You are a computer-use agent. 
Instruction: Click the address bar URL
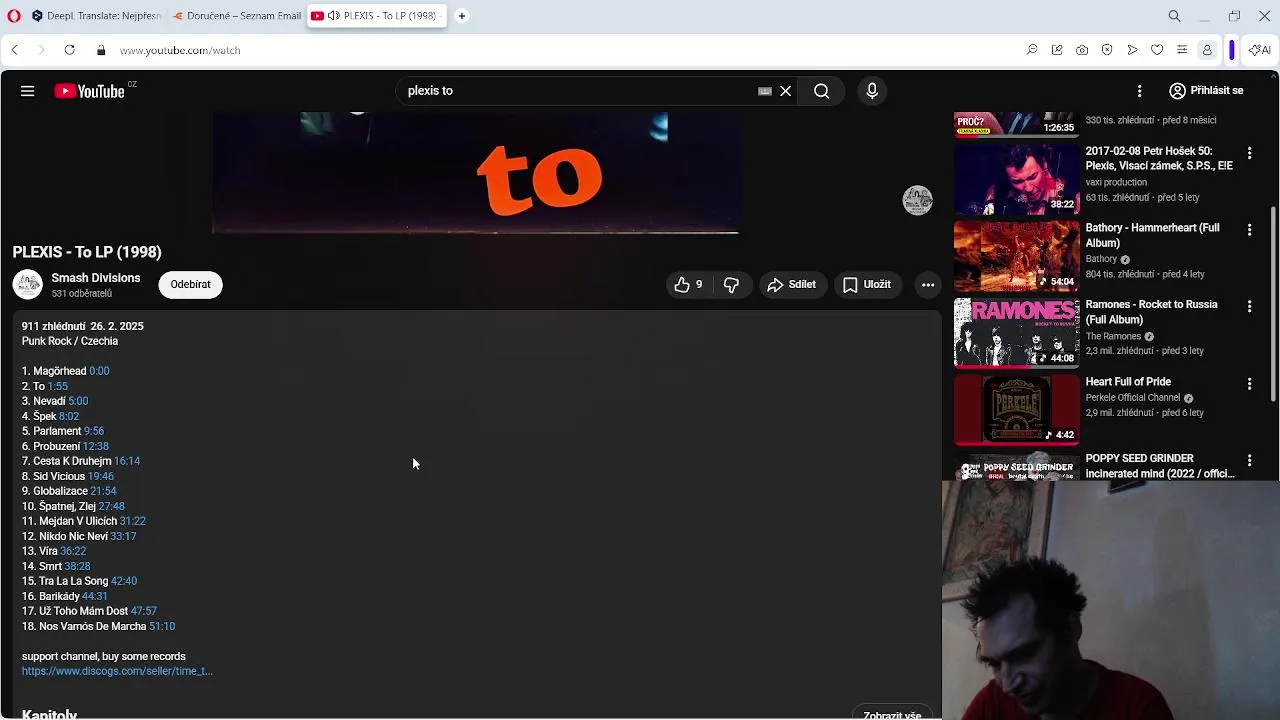[180, 50]
